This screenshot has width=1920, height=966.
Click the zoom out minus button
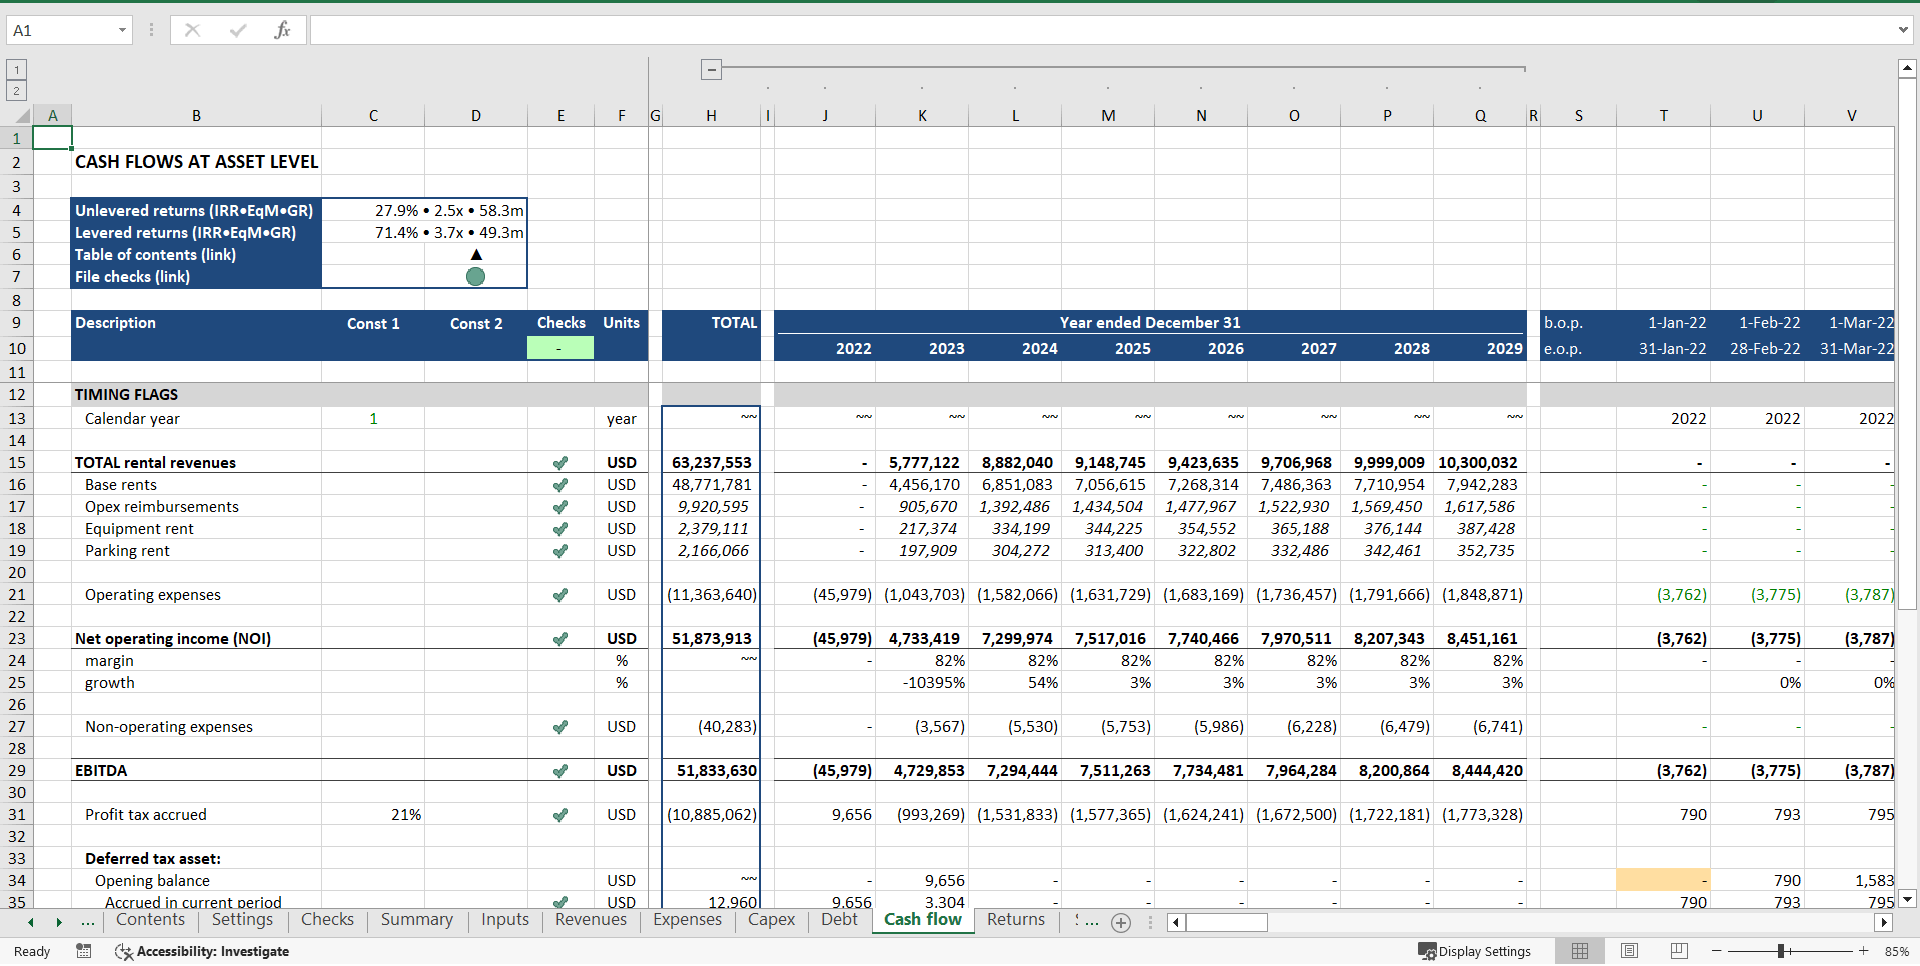1716,951
